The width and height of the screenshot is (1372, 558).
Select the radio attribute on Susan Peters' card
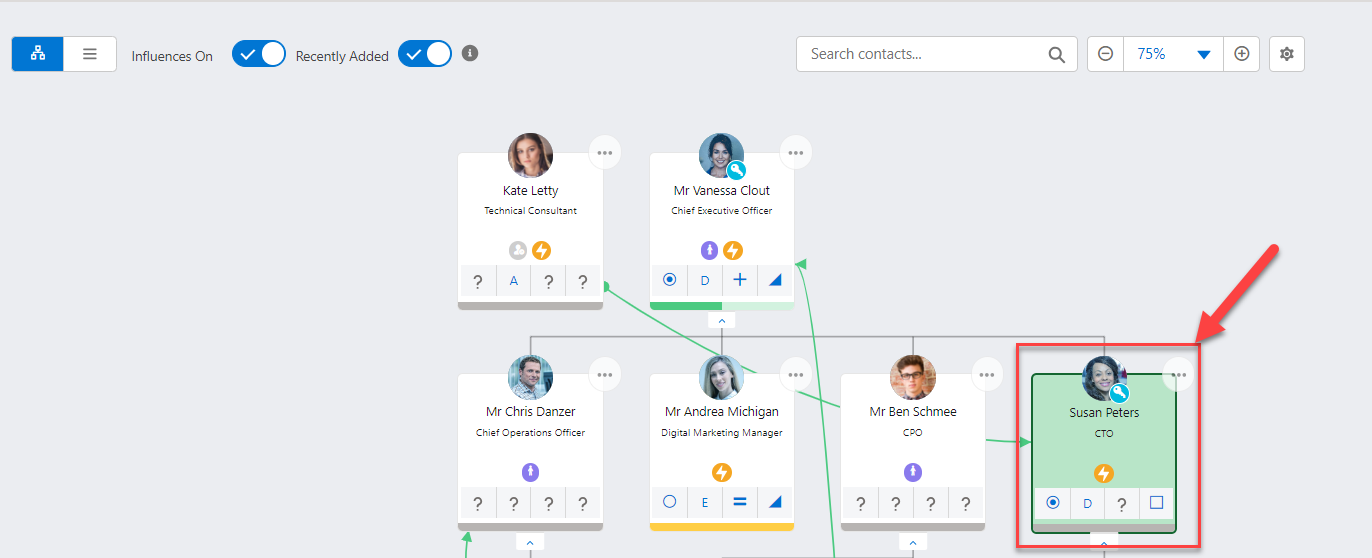1052,502
